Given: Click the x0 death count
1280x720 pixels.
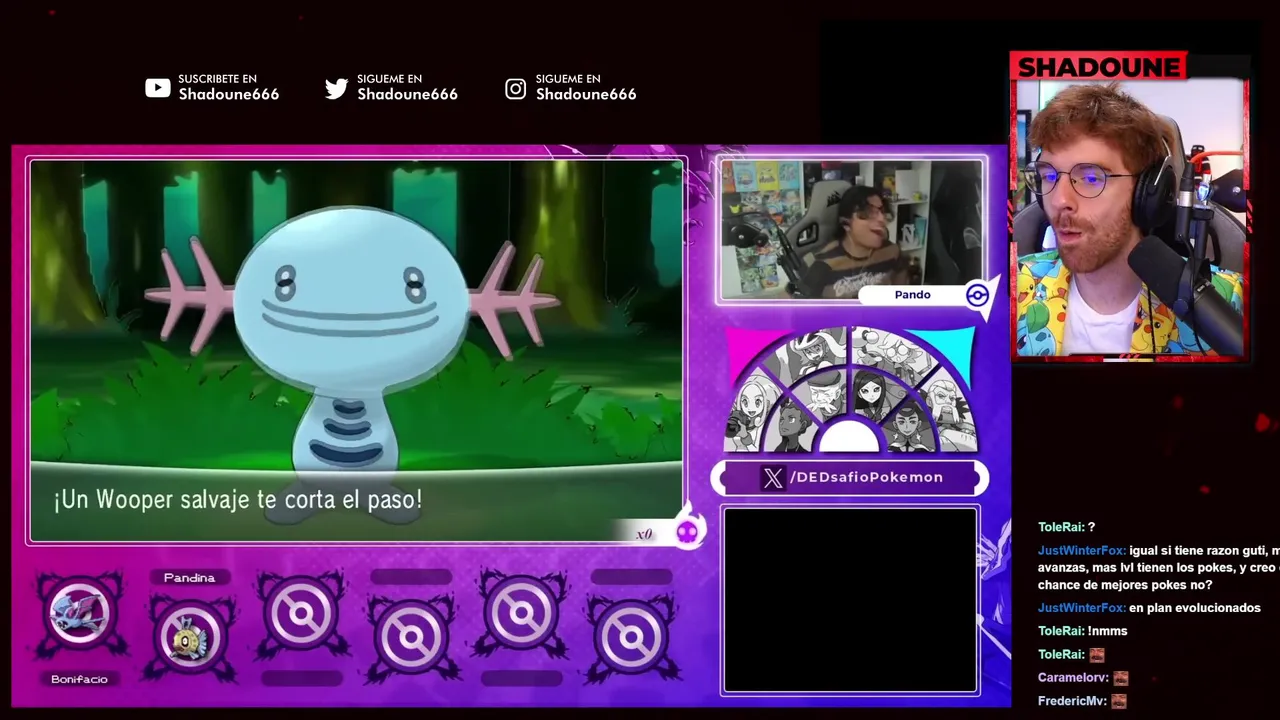Looking at the screenshot, I should click(644, 534).
